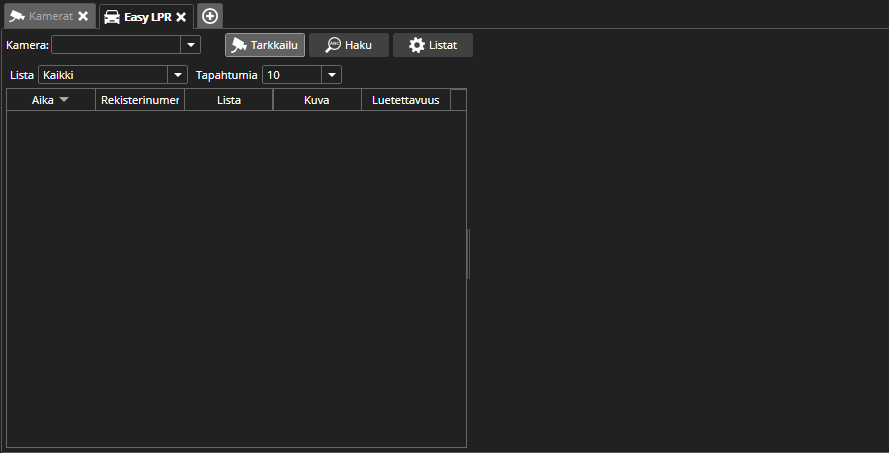
Task: Toggle sort arrow in Aika column
Action: click(64, 100)
